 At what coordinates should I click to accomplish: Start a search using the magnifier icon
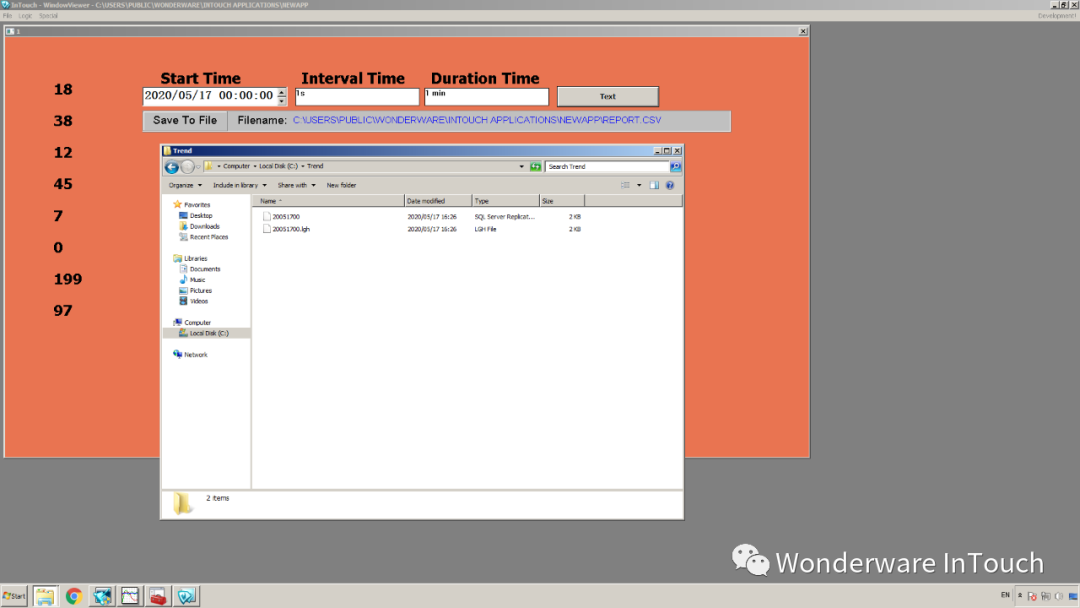tap(676, 165)
